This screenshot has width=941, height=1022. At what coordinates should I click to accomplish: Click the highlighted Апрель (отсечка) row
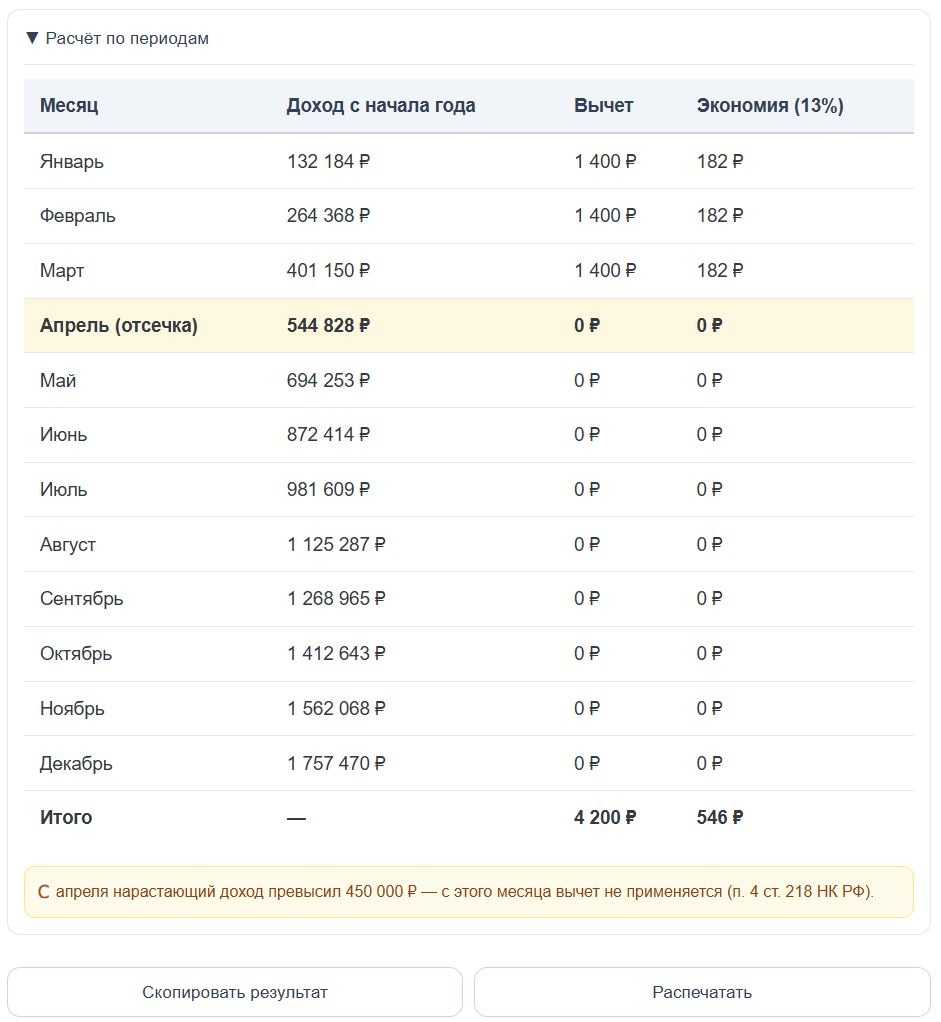coord(469,325)
